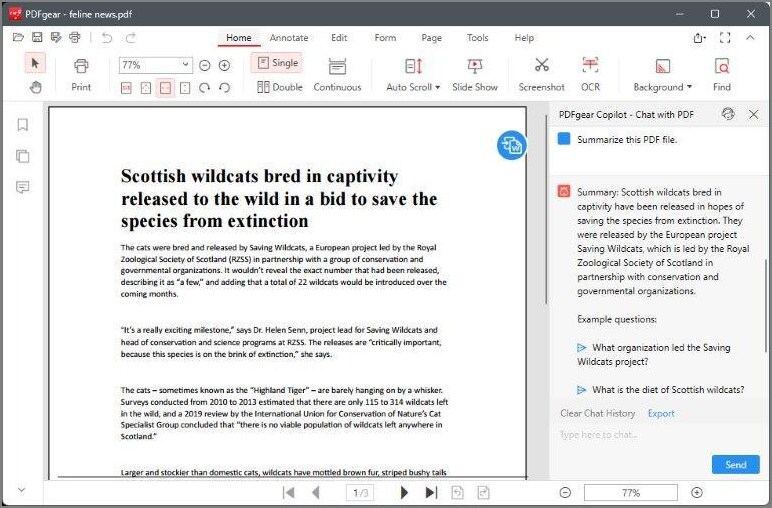
Task: Expand the 77% zoom level dropdown
Action: point(185,64)
